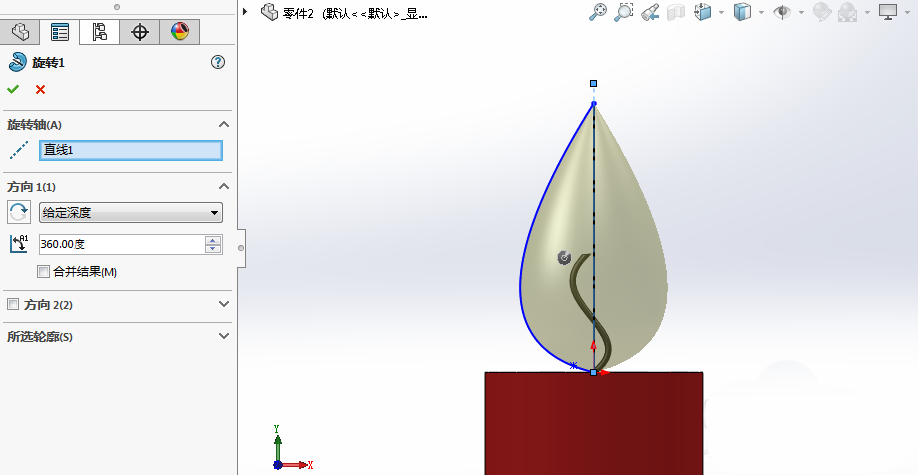918x475 pixels.
Task: Click the 旋转1 feature title
Action: click(48, 63)
